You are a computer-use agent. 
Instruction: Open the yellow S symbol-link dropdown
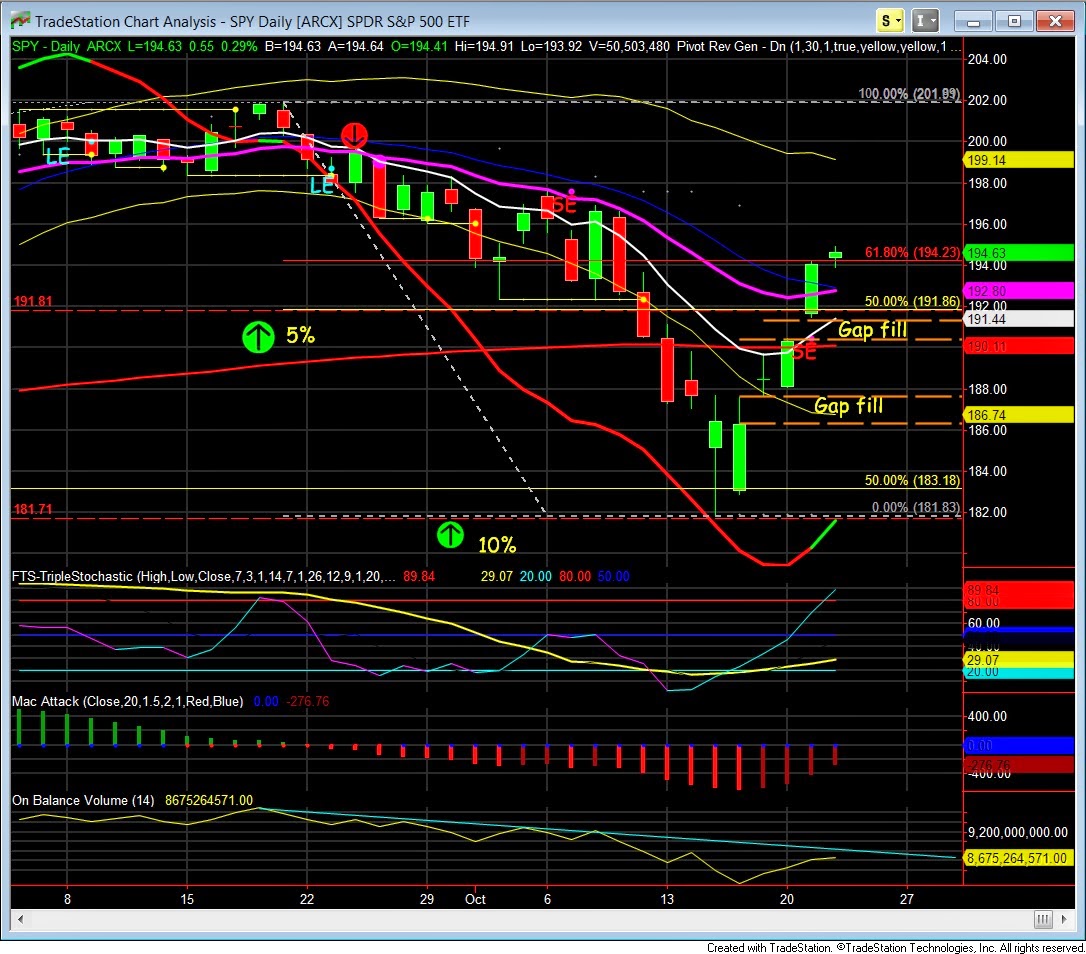coord(889,21)
